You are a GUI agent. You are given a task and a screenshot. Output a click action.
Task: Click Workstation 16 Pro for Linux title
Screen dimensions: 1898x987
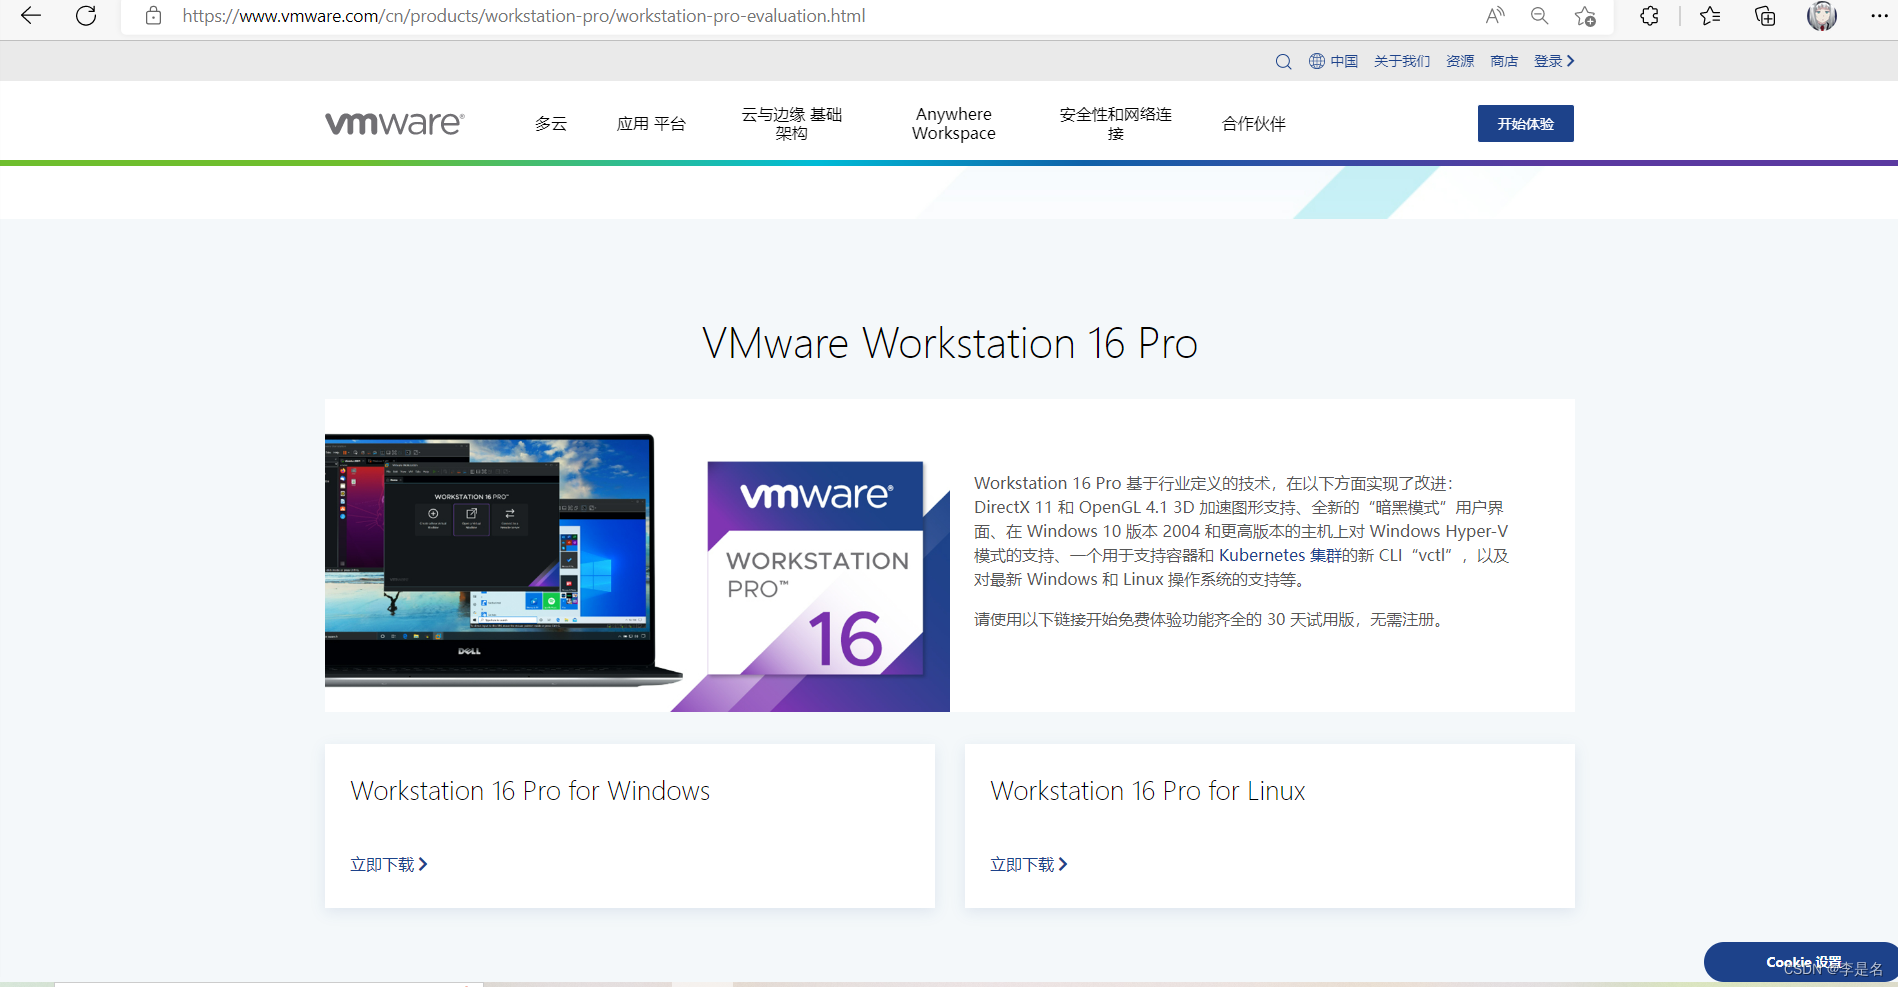[x=1147, y=791]
